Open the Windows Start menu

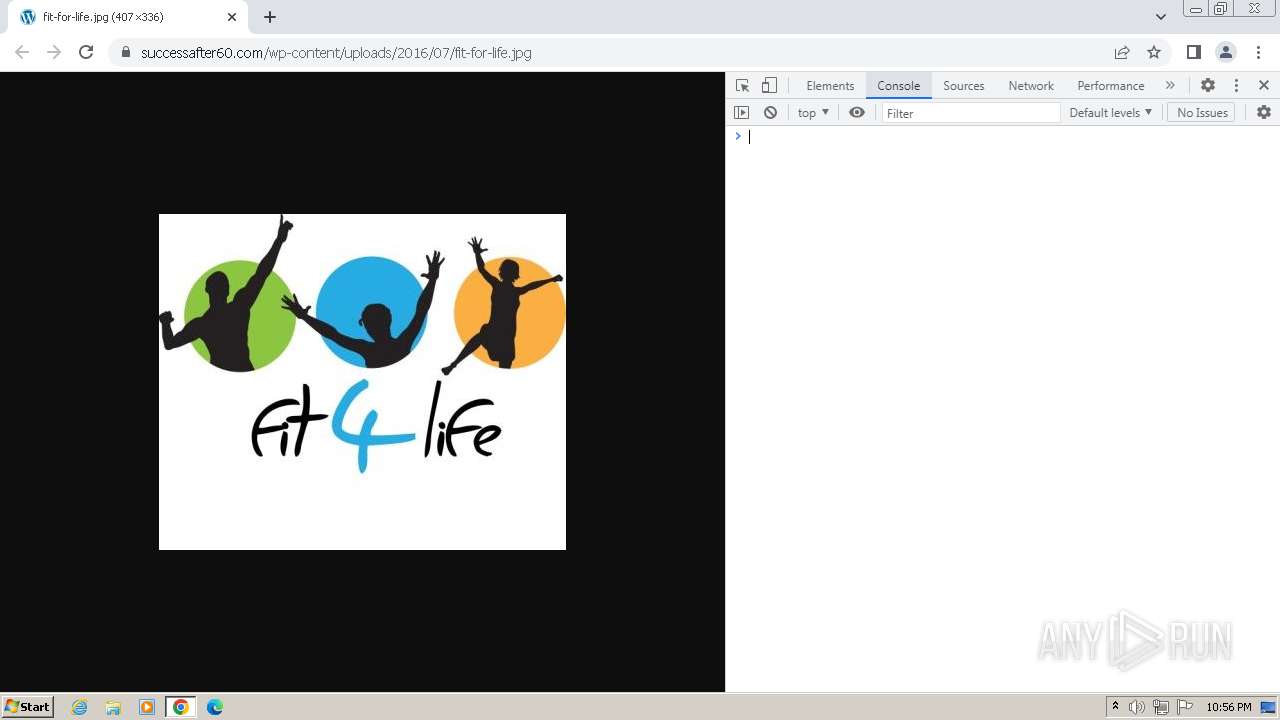(x=28, y=707)
